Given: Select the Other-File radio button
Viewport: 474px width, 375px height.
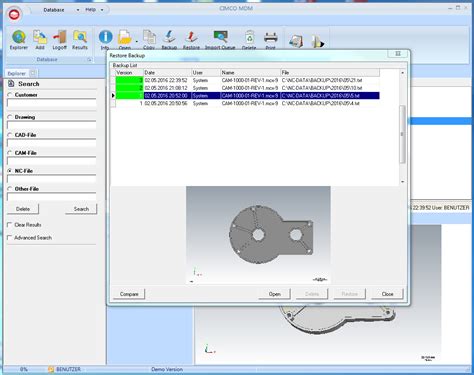Looking at the screenshot, I should click(x=10, y=188).
